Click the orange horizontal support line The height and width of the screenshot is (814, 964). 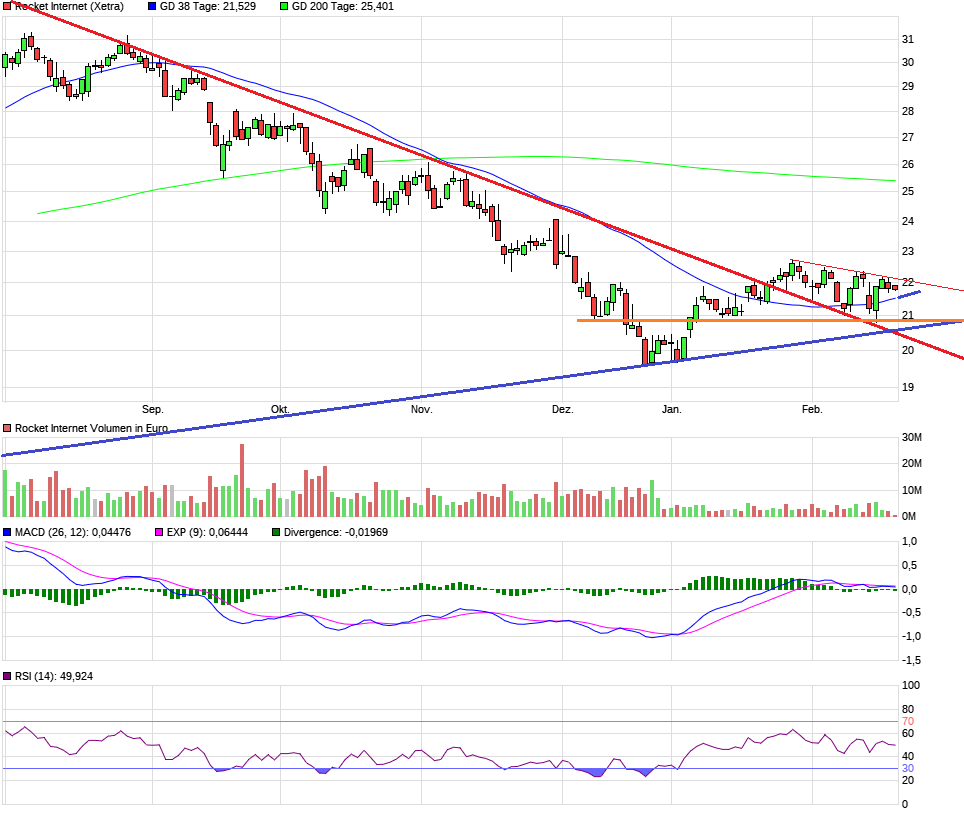coord(700,319)
